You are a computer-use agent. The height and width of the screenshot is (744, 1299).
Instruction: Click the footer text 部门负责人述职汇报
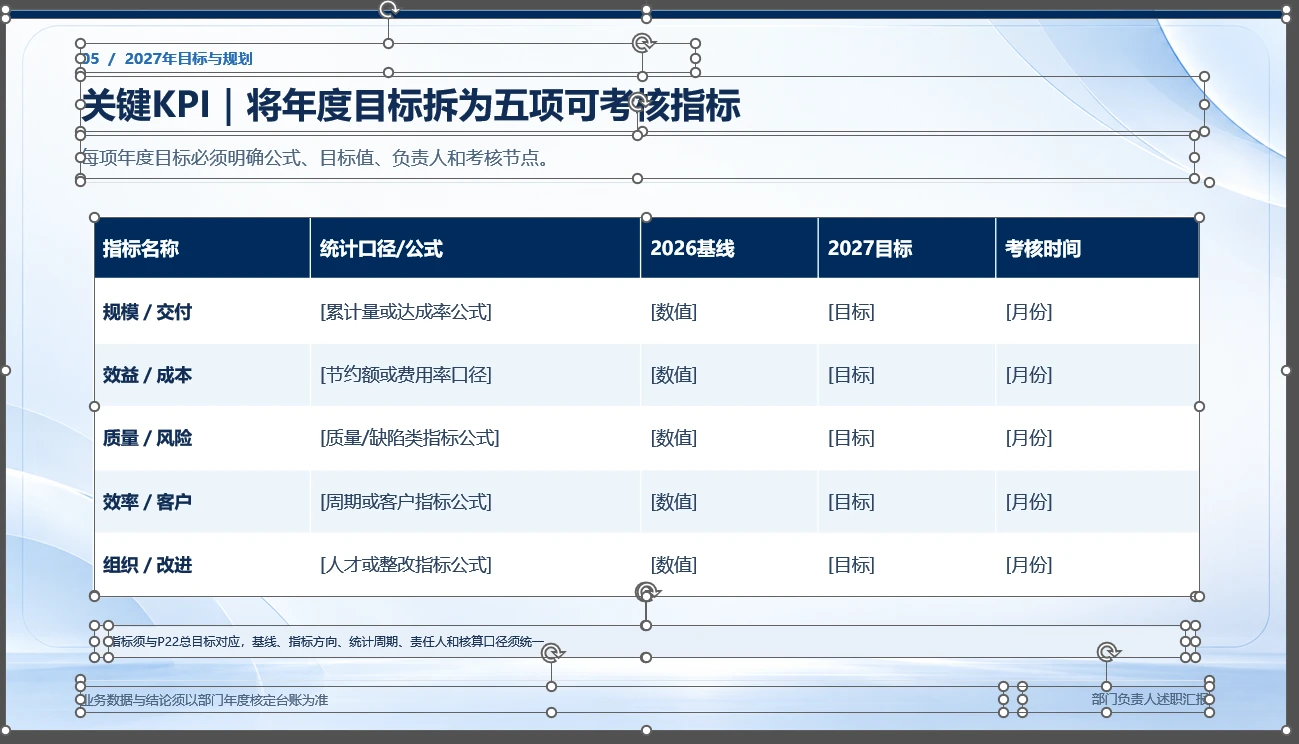click(1150, 700)
